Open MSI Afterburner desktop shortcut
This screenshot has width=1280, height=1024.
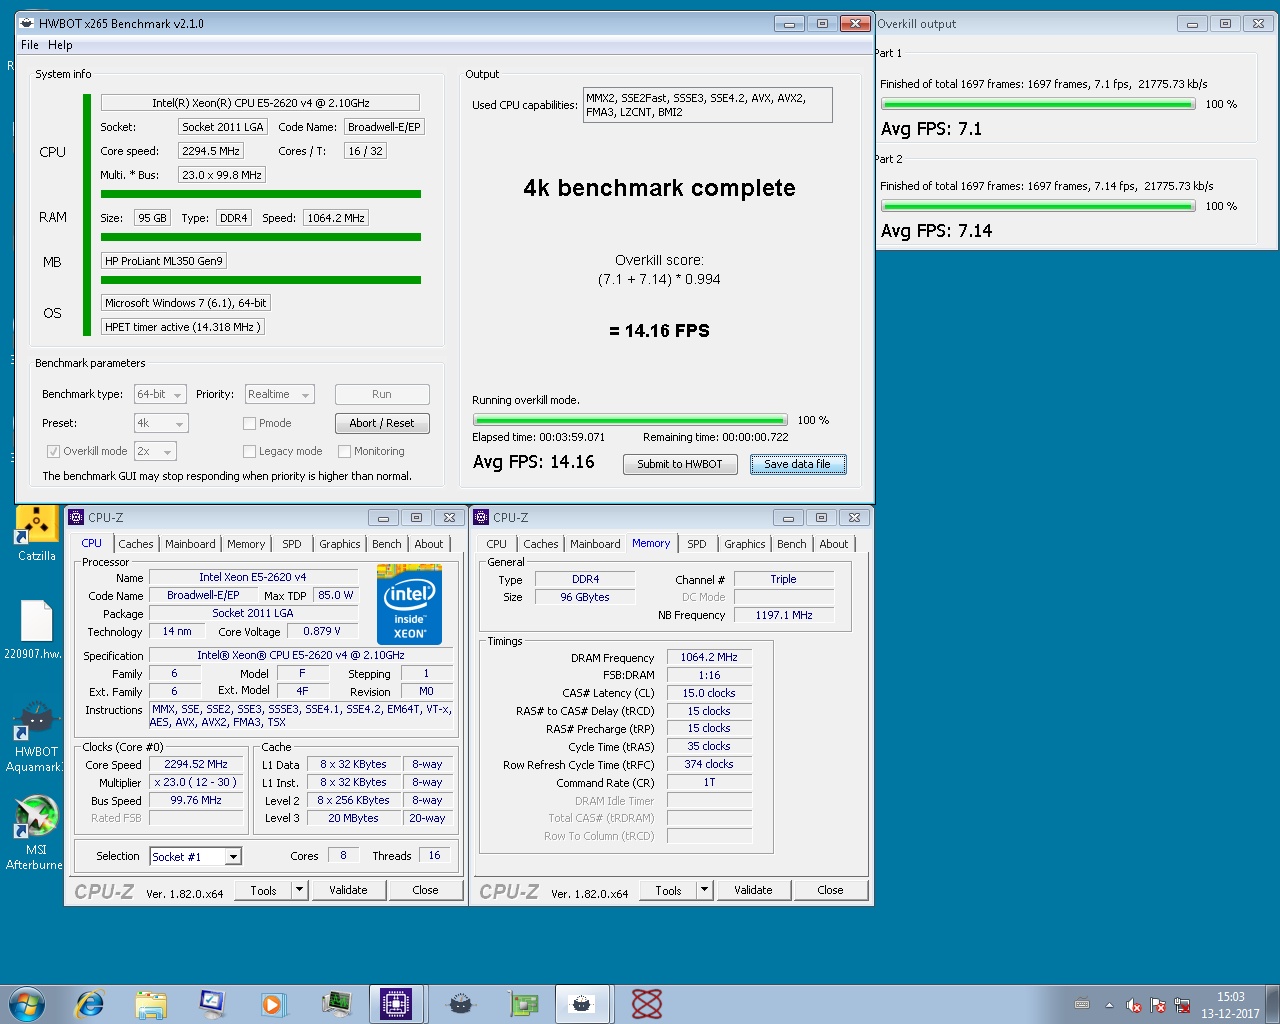[36, 833]
